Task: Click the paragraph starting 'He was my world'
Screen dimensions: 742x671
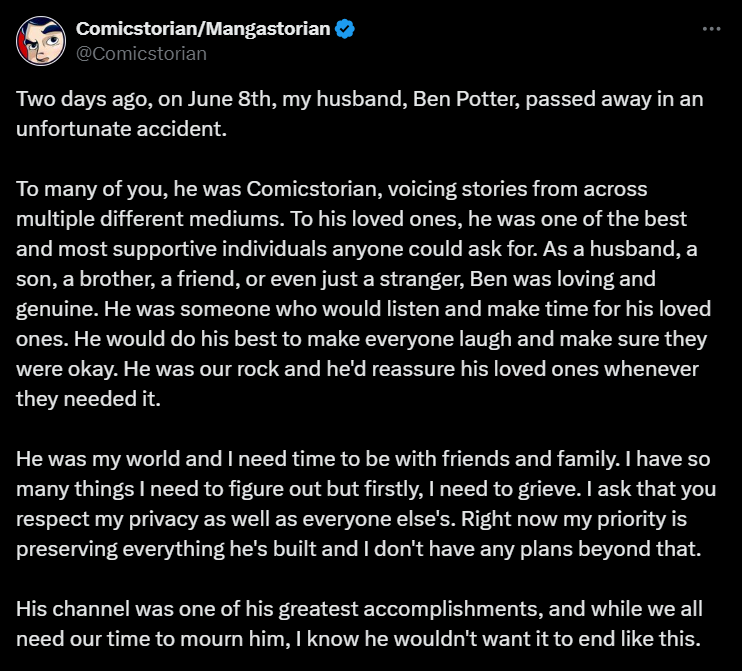Action: [366, 503]
